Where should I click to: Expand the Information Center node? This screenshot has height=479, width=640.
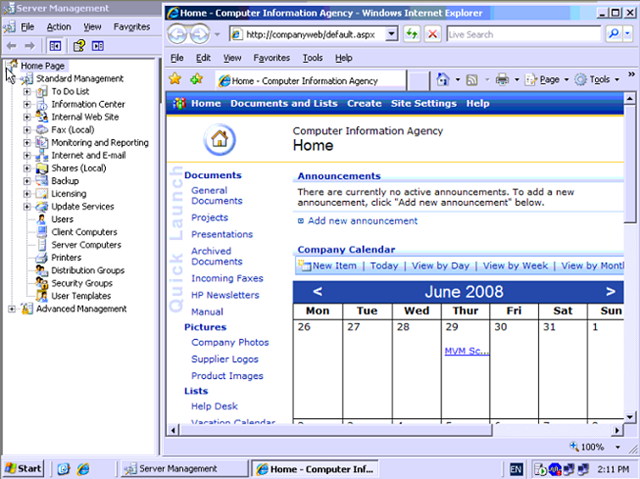(27, 104)
